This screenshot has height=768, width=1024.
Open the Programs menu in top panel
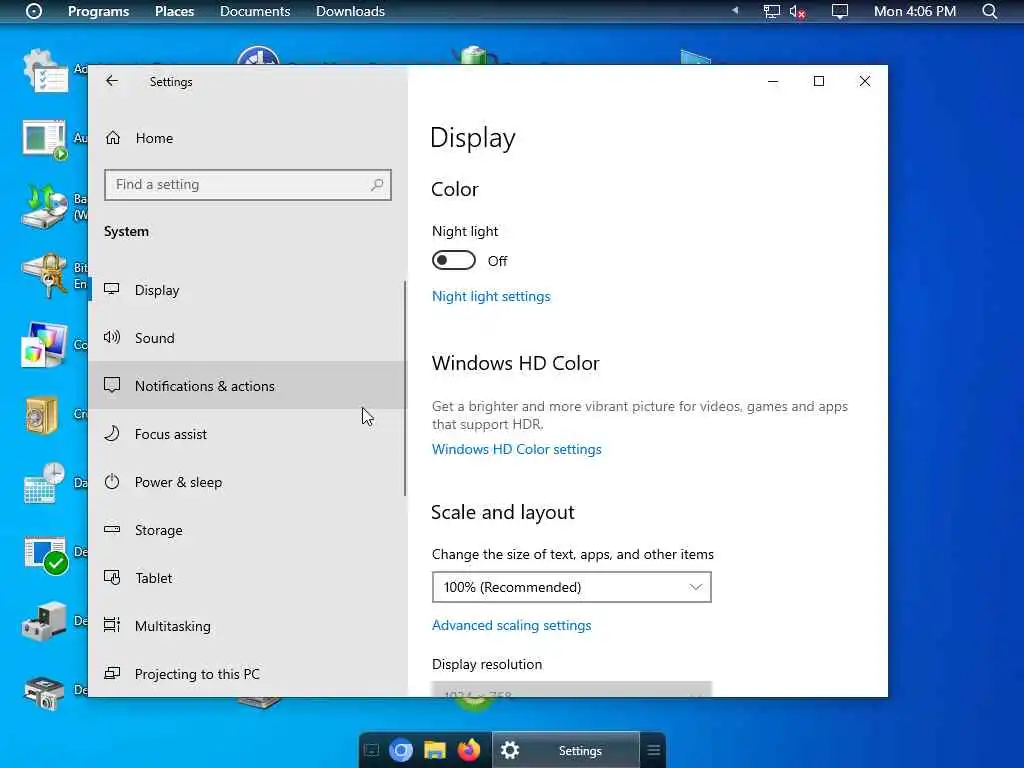(99, 11)
